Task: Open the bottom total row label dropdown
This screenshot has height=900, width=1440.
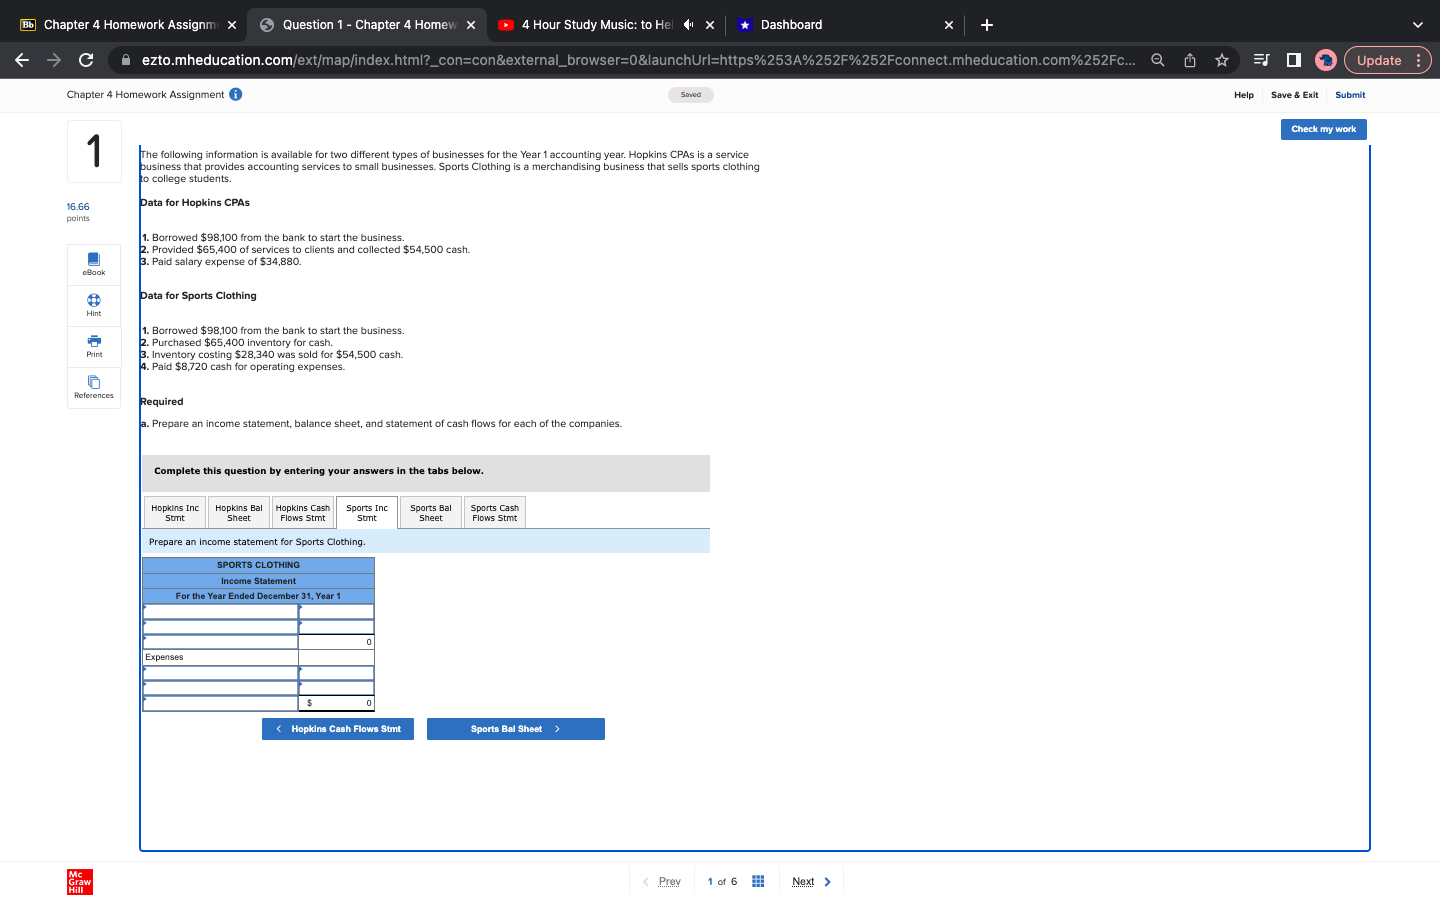Action: coord(220,703)
